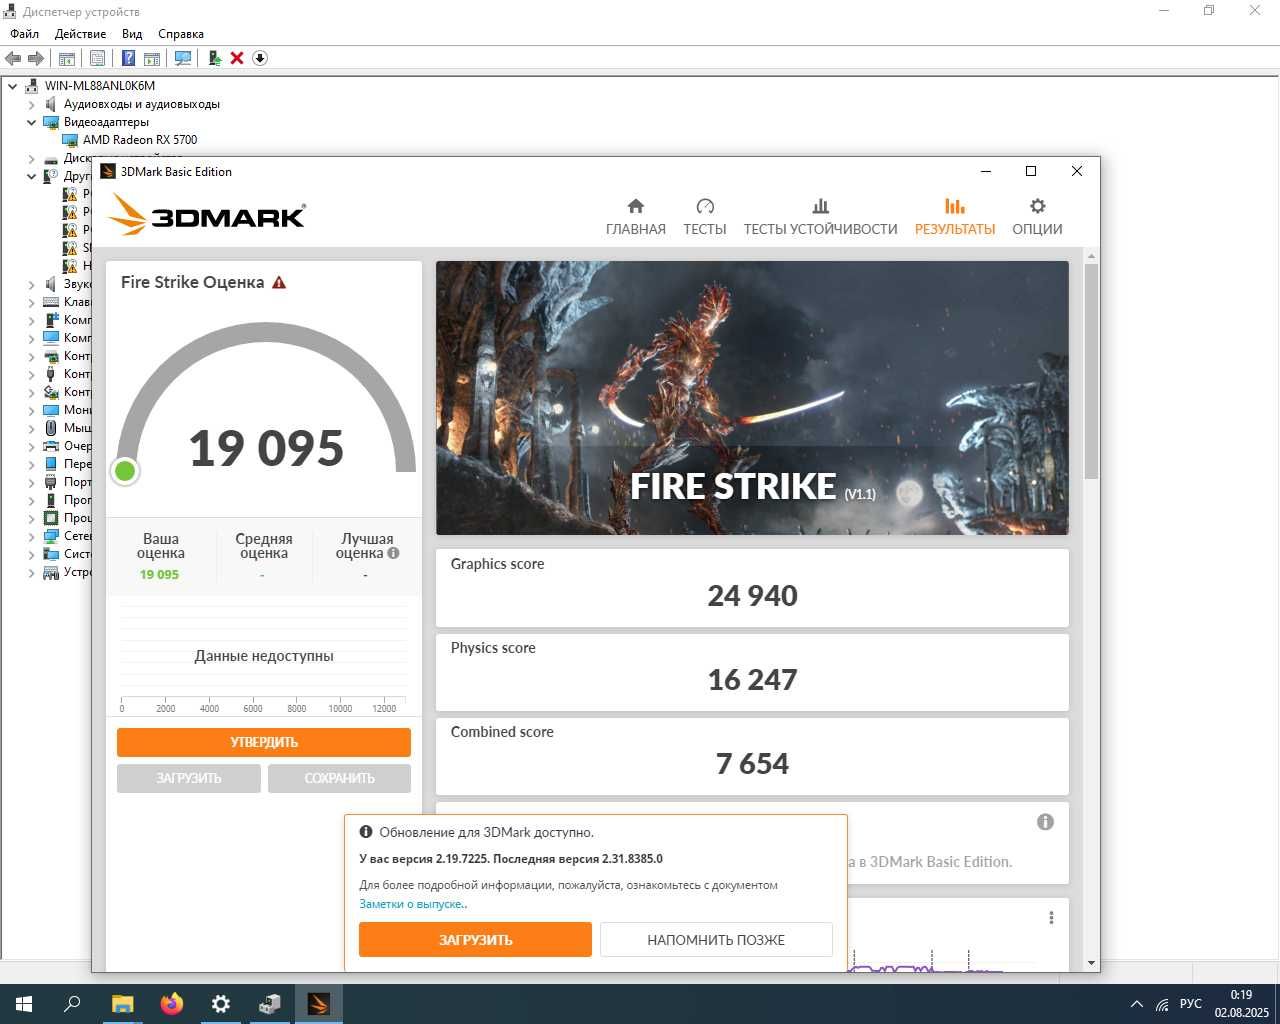Click the РУС language indicator
The image size is (1280, 1024).
tap(1190, 1004)
